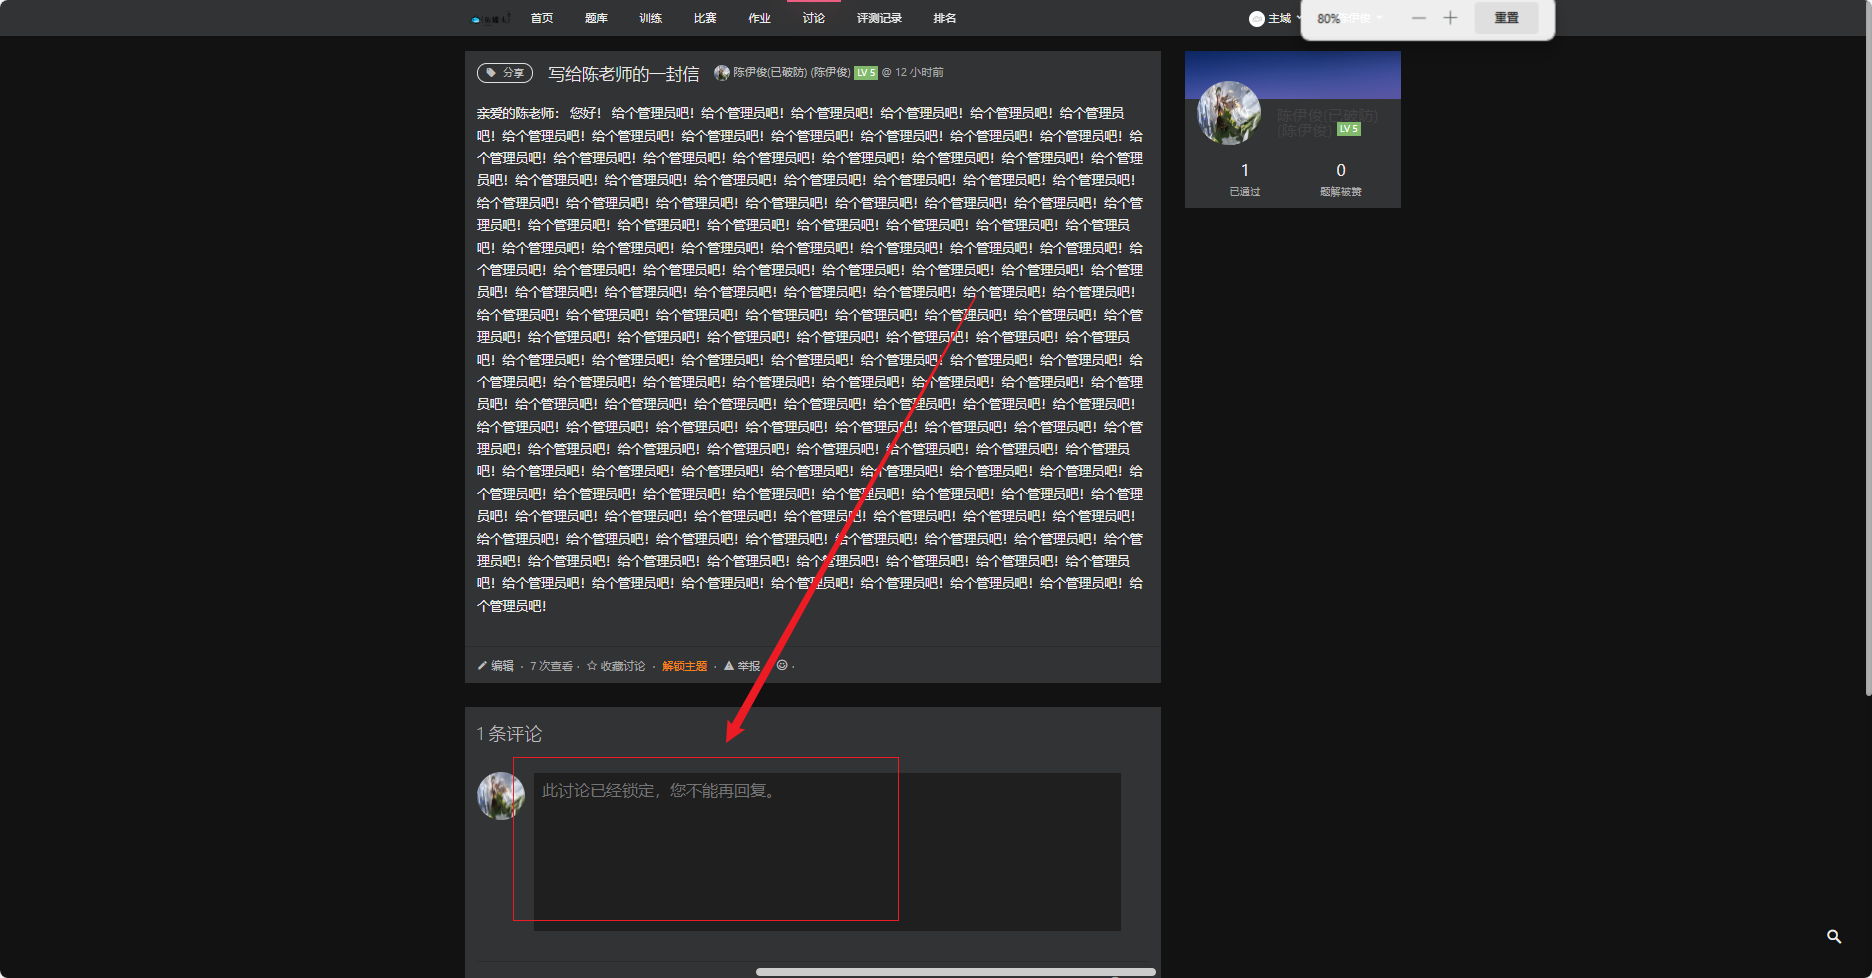Go to the 题库 problem set page
This screenshot has width=1872, height=978.
(x=596, y=18)
